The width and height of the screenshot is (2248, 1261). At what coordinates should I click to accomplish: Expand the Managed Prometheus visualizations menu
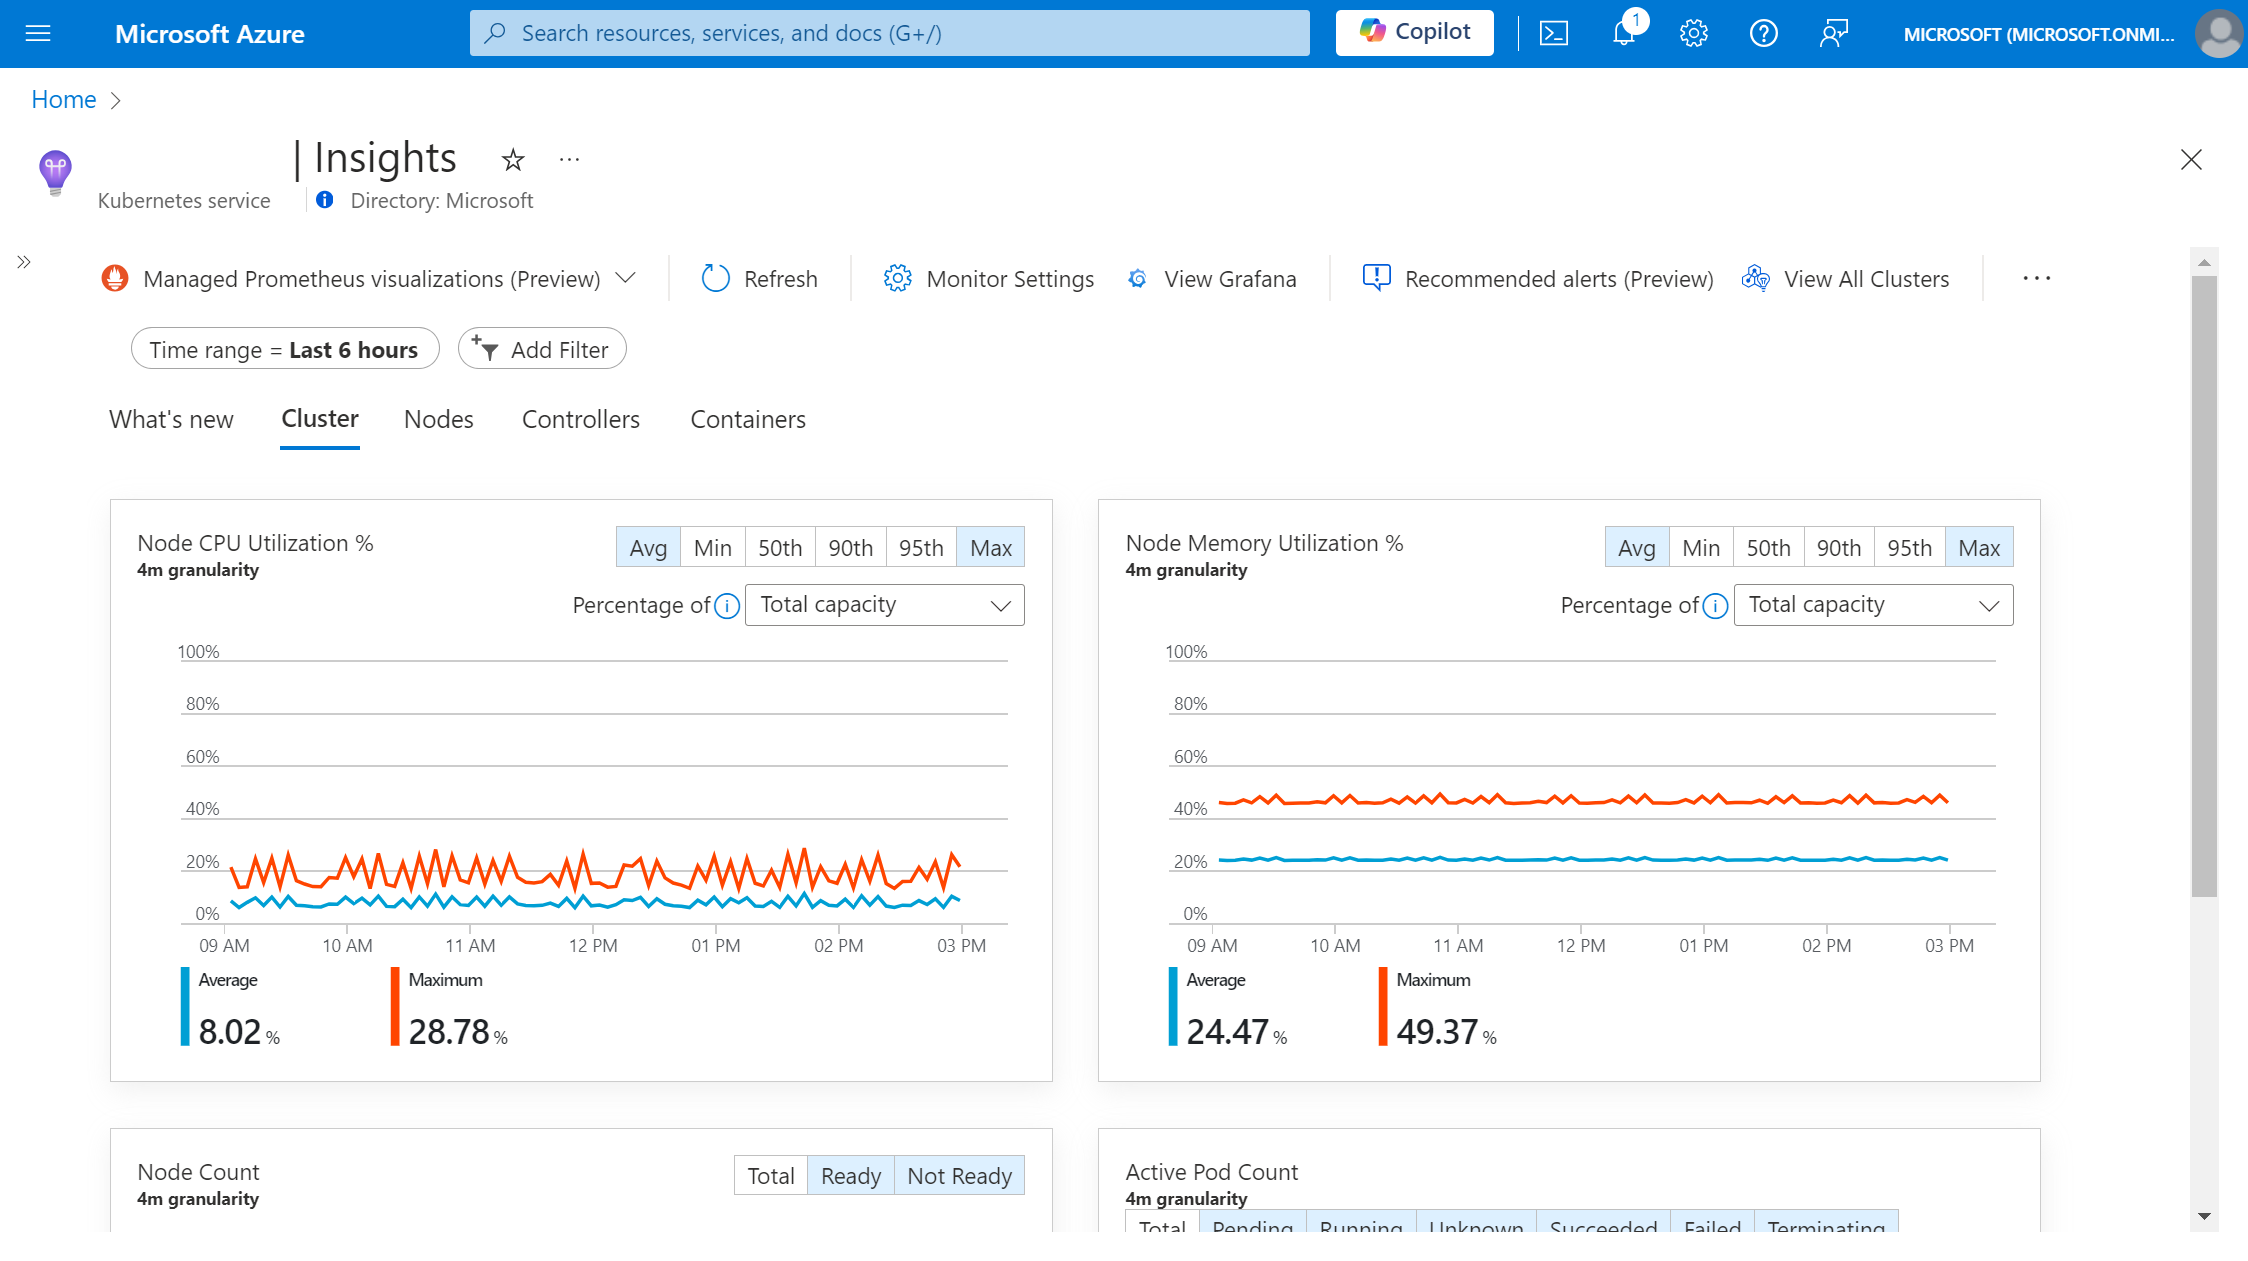627,279
